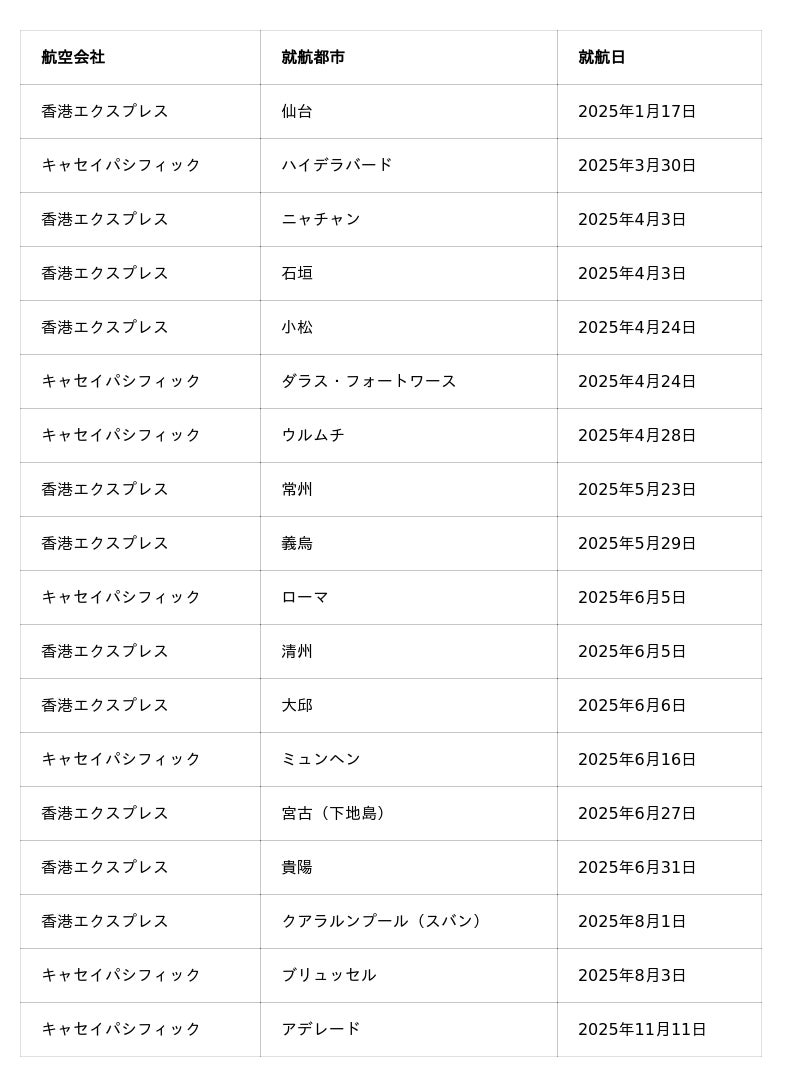Select the date 2025年5月23日
The image size is (800, 1087).
637,489
